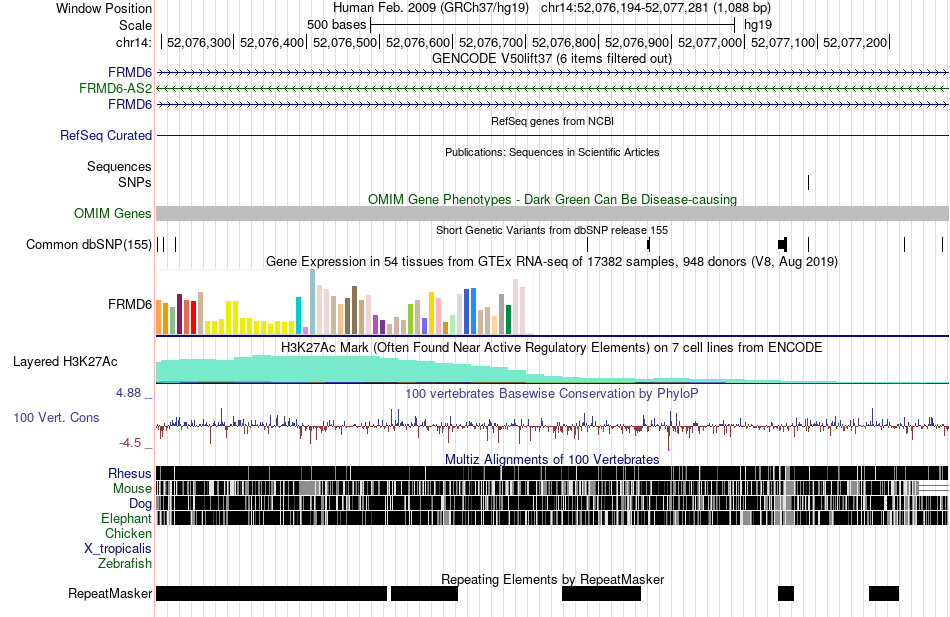950x617 pixels.
Task: Click the X_tropicalis alignment label
Action: (118, 549)
